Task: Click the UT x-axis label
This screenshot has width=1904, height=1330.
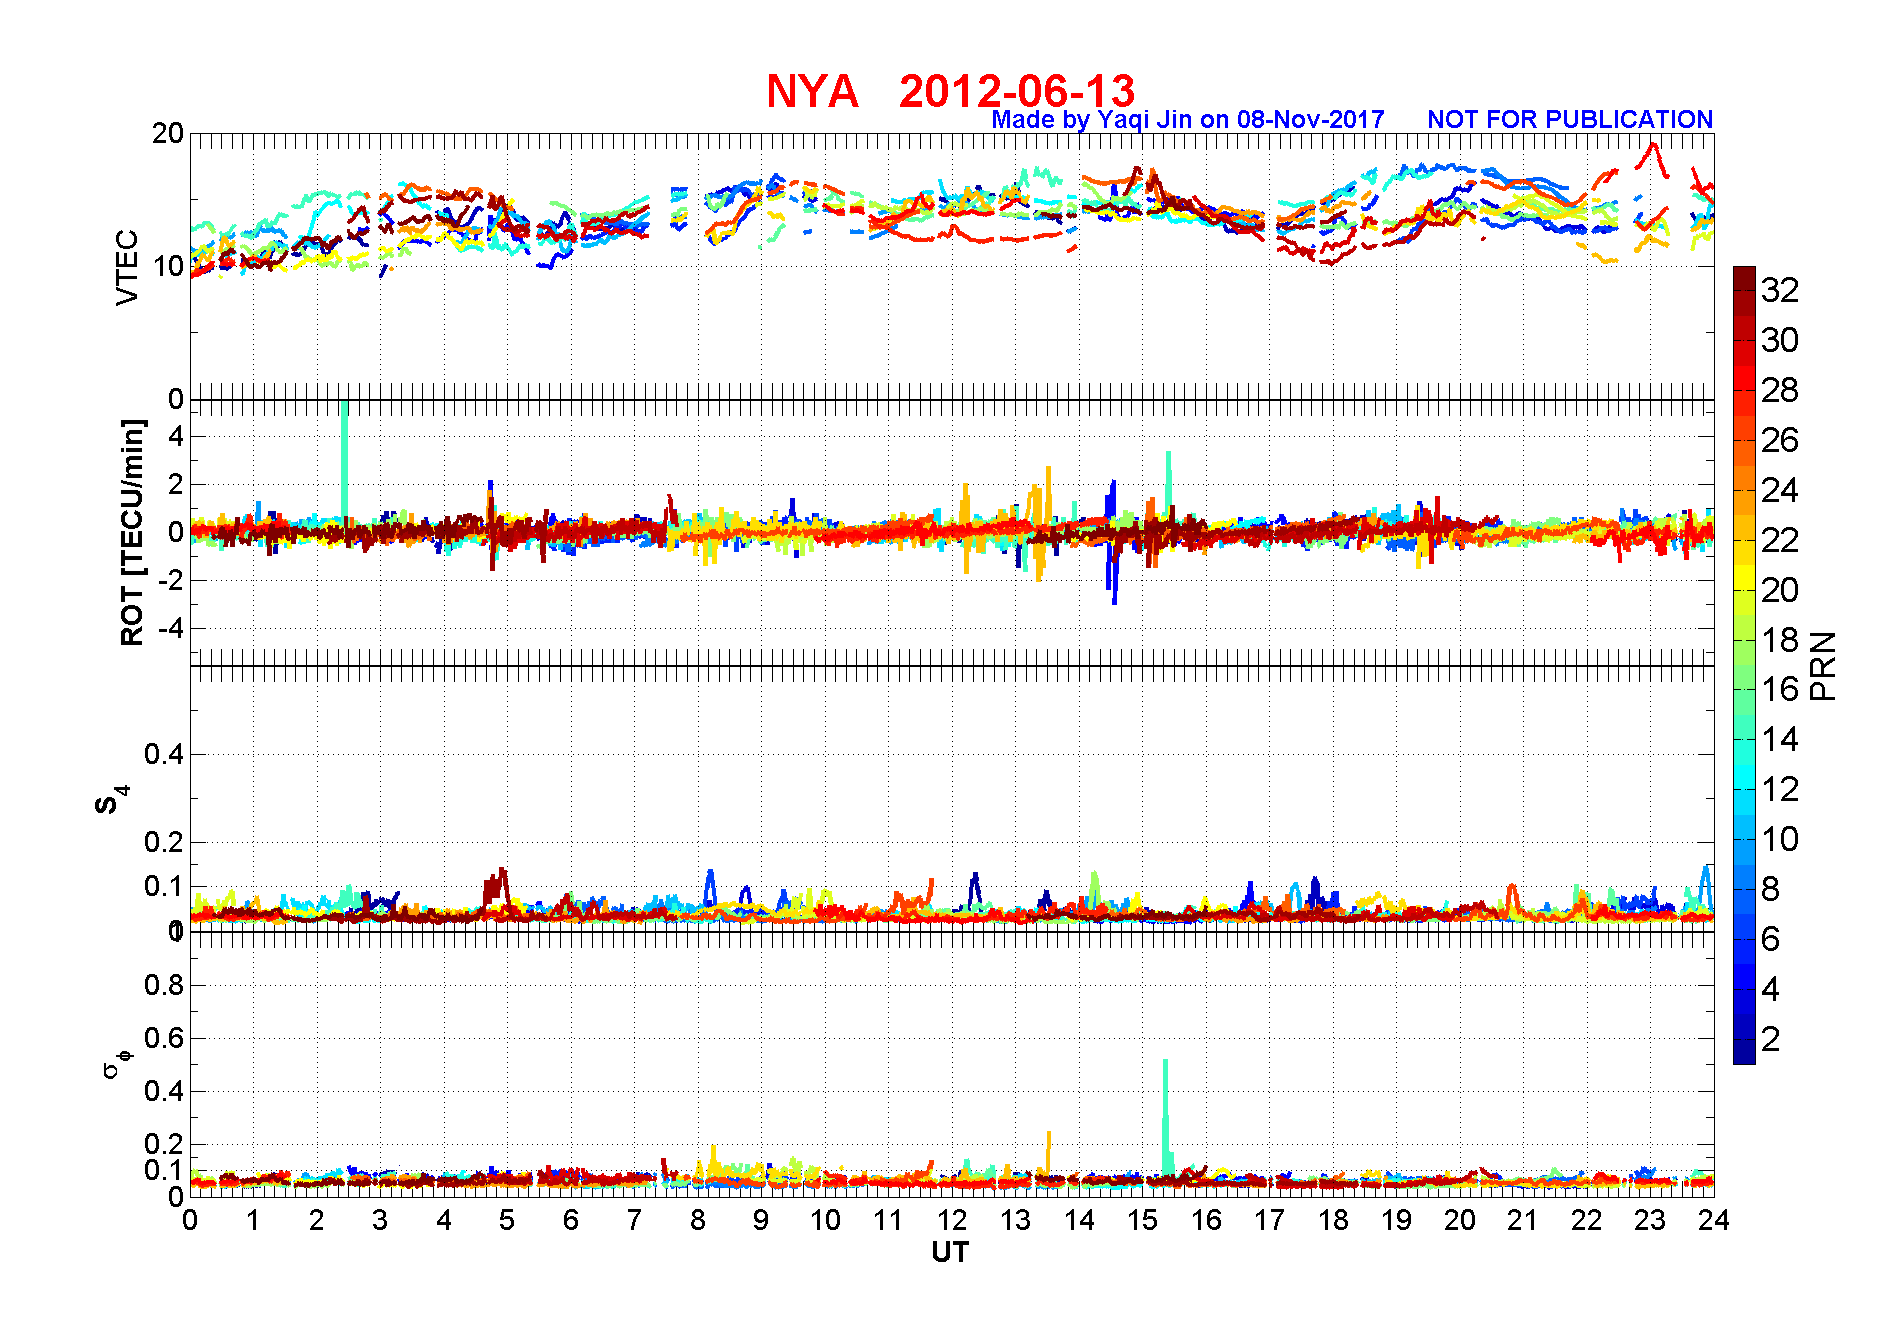Action: [950, 1252]
